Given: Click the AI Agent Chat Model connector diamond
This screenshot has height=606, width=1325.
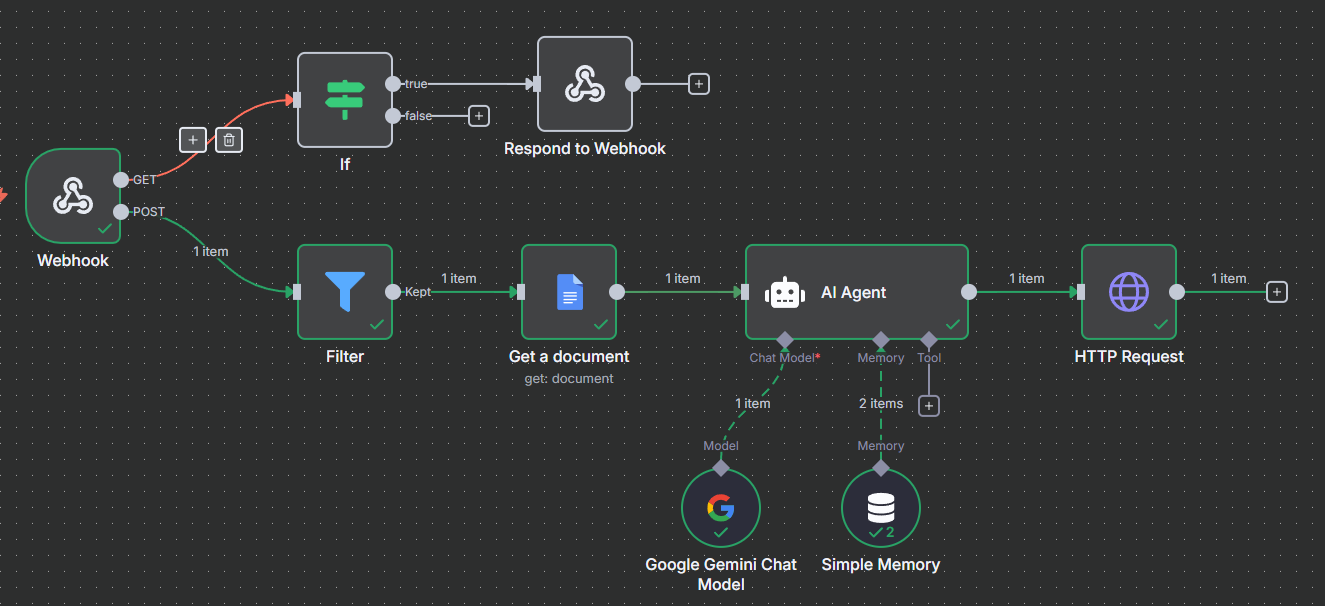Looking at the screenshot, I should click(784, 339).
